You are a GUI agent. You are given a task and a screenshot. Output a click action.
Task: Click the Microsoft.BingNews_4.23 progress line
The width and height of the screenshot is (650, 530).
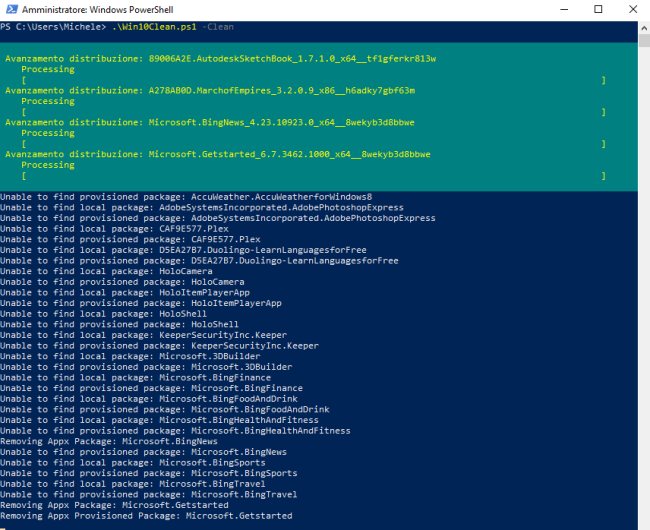(x=210, y=122)
